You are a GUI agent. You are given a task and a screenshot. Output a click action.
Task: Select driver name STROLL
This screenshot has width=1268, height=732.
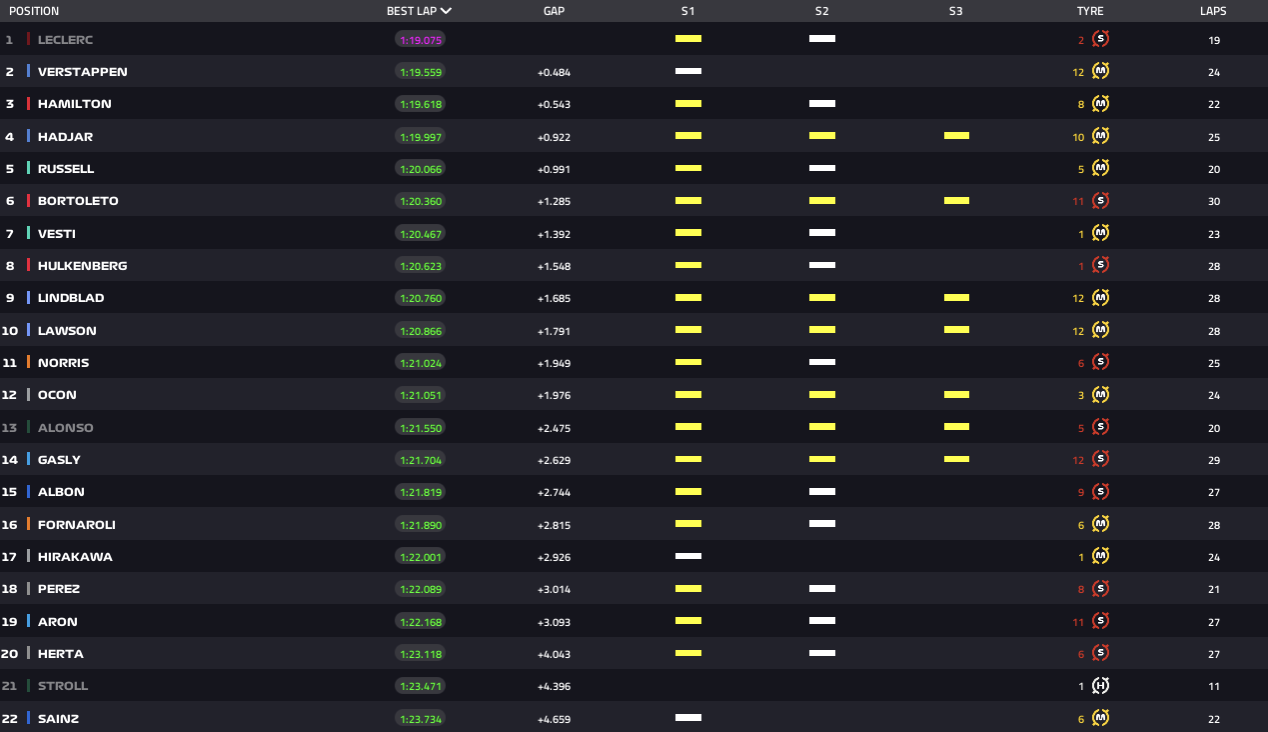coord(63,686)
